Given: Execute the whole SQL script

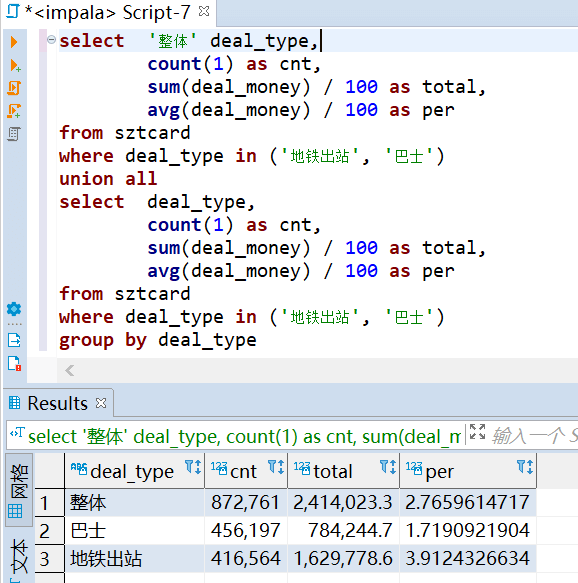Looking at the screenshot, I should click(x=14, y=88).
